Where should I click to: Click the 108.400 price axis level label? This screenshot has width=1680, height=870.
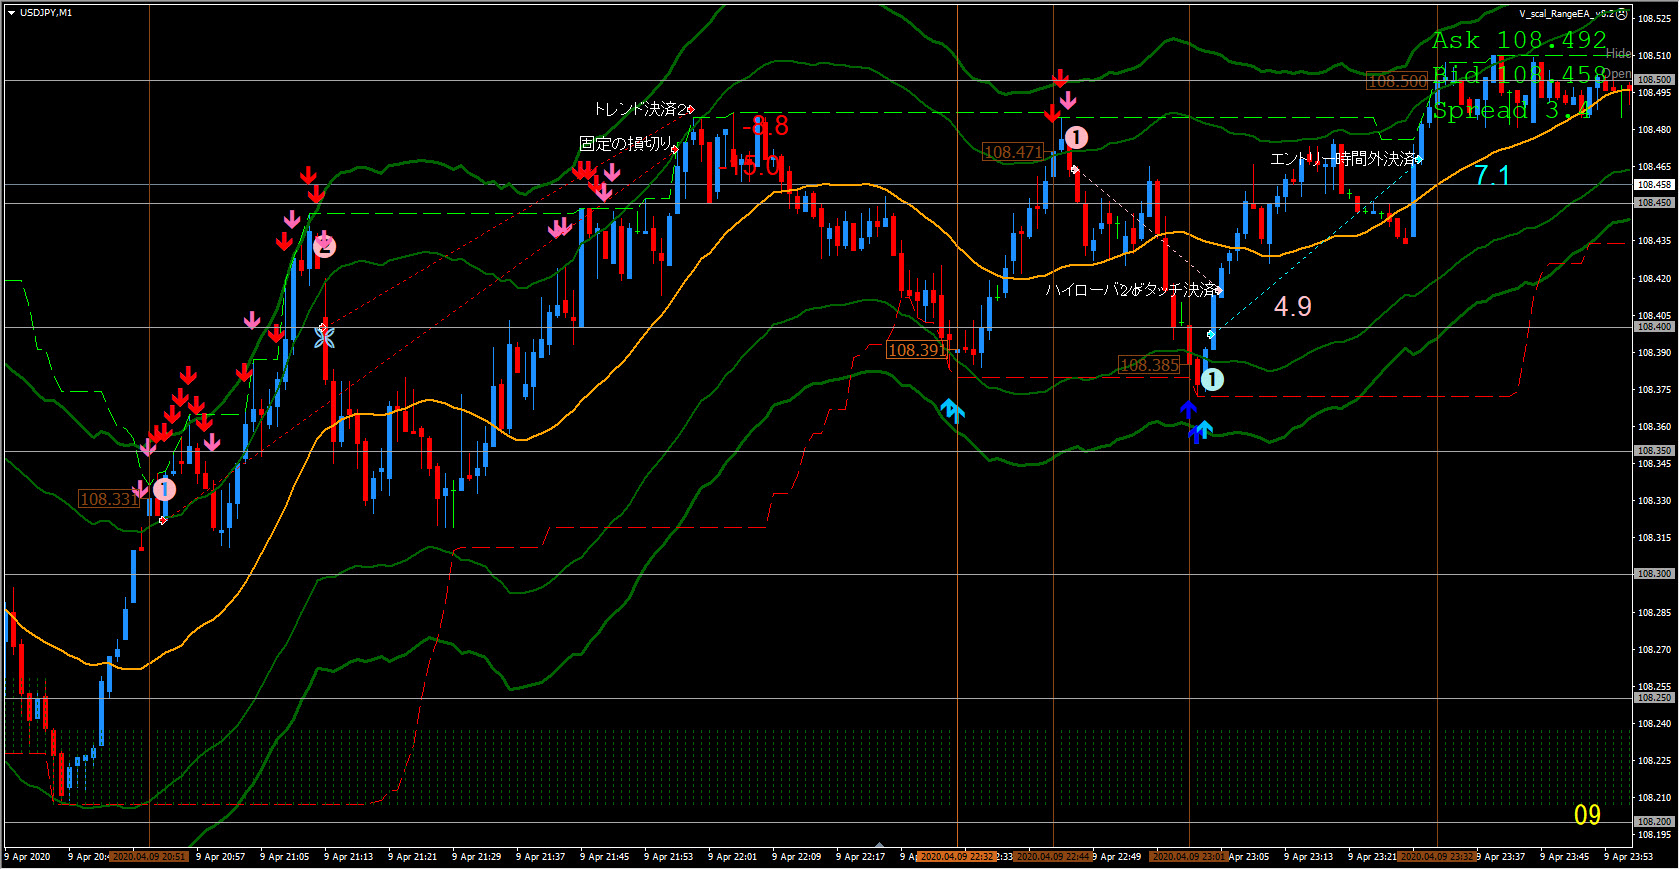(x=1654, y=327)
